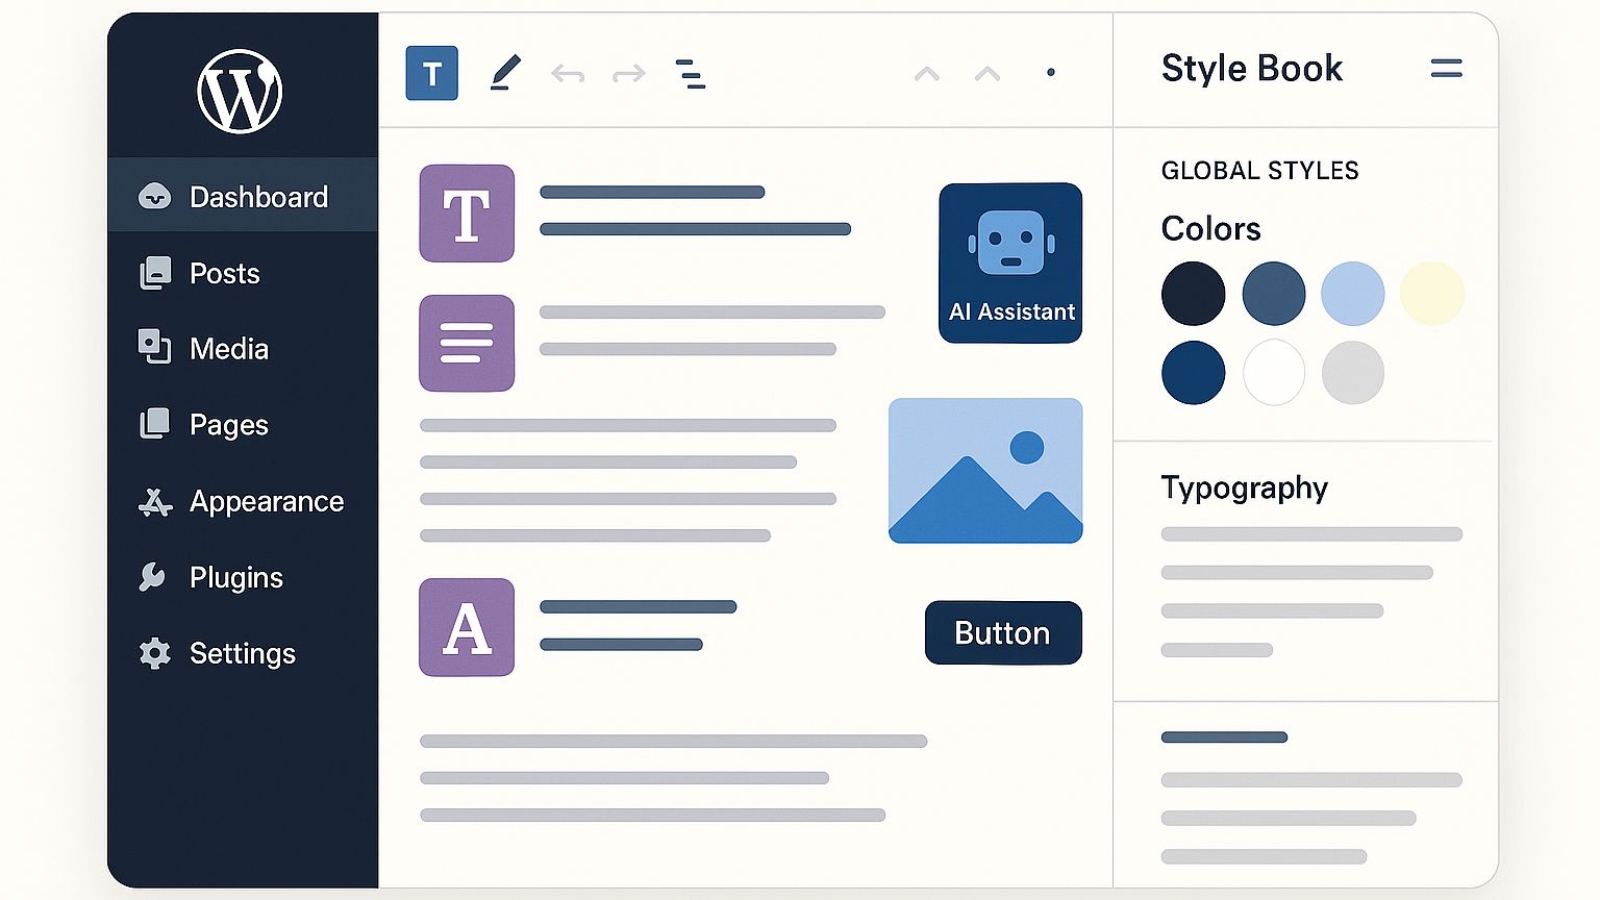The width and height of the screenshot is (1600, 900).
Task: Switch to the Dashboard menu item
Action: [x=257, y=196]
